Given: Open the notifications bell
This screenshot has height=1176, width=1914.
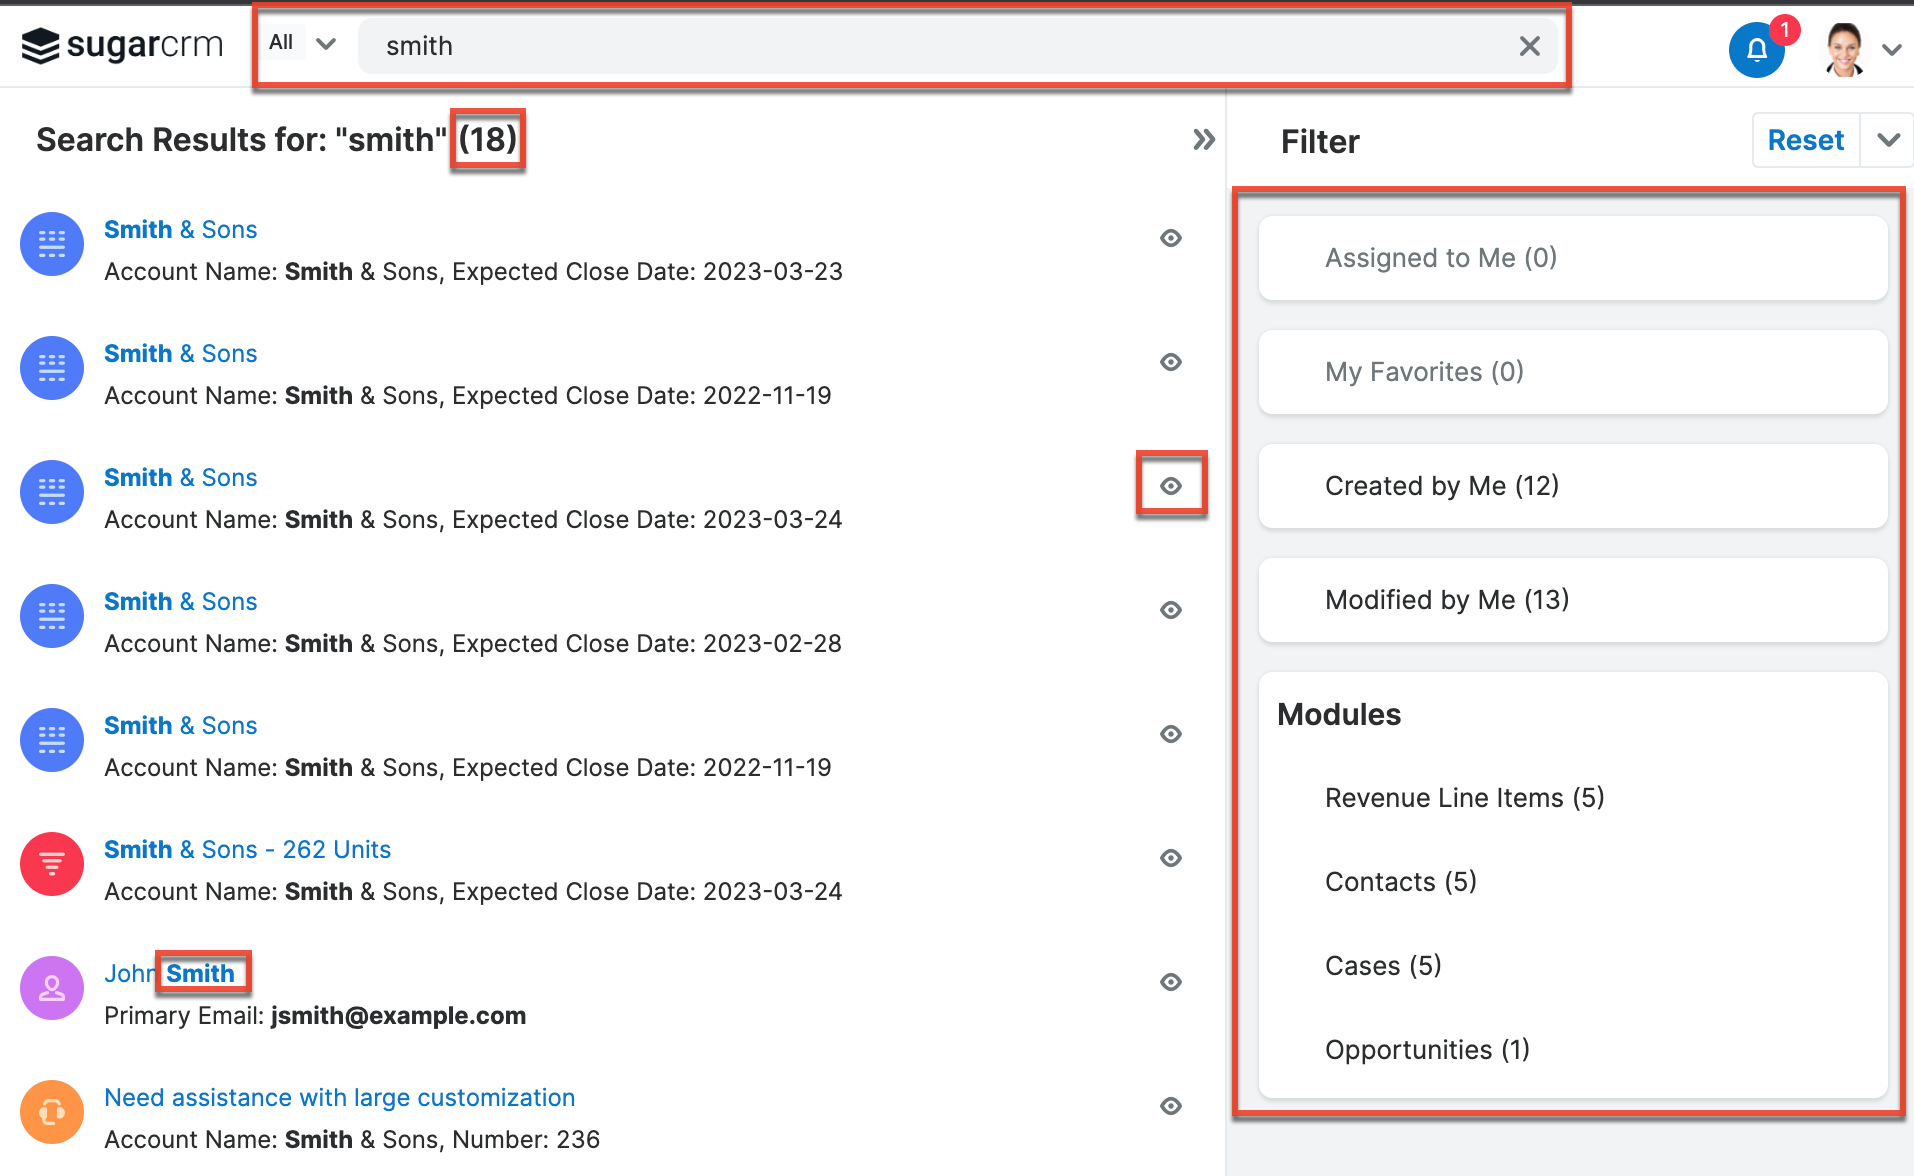Looking at the screenshot, I should [x=1757, y=49].
